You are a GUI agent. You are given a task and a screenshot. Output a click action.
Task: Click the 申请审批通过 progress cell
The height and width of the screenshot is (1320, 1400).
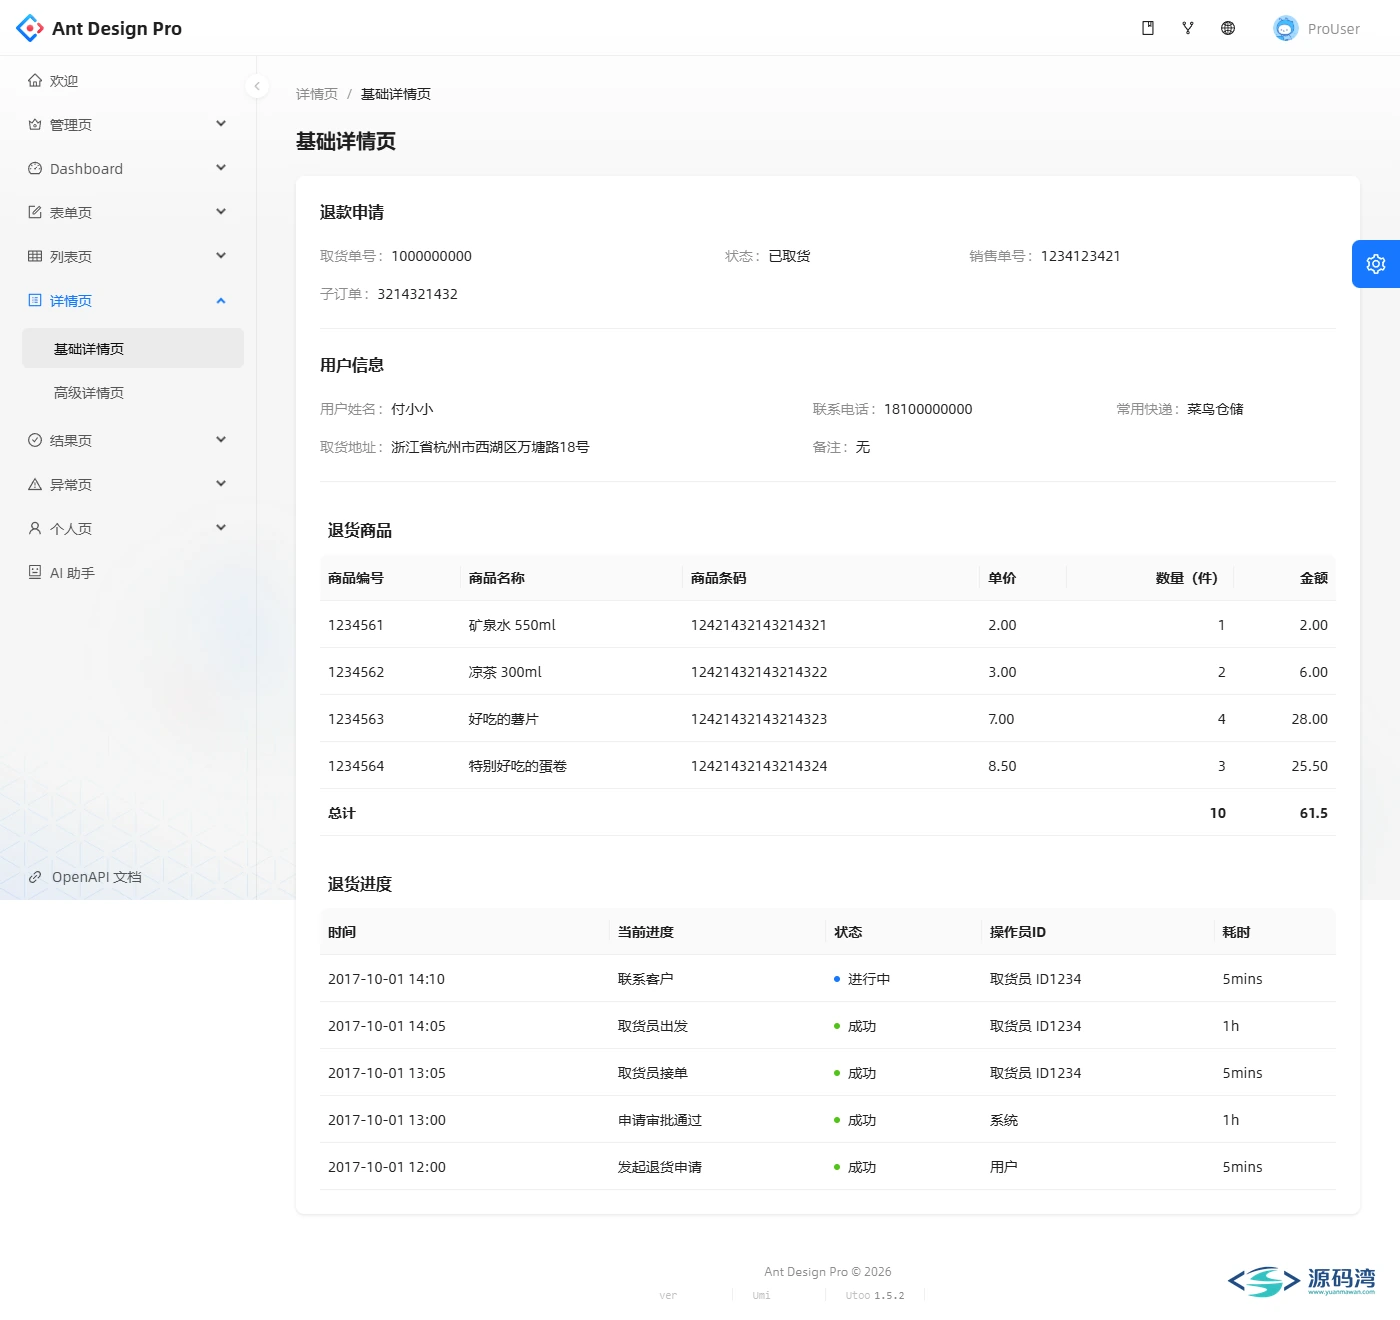(x=660, y=1120)
